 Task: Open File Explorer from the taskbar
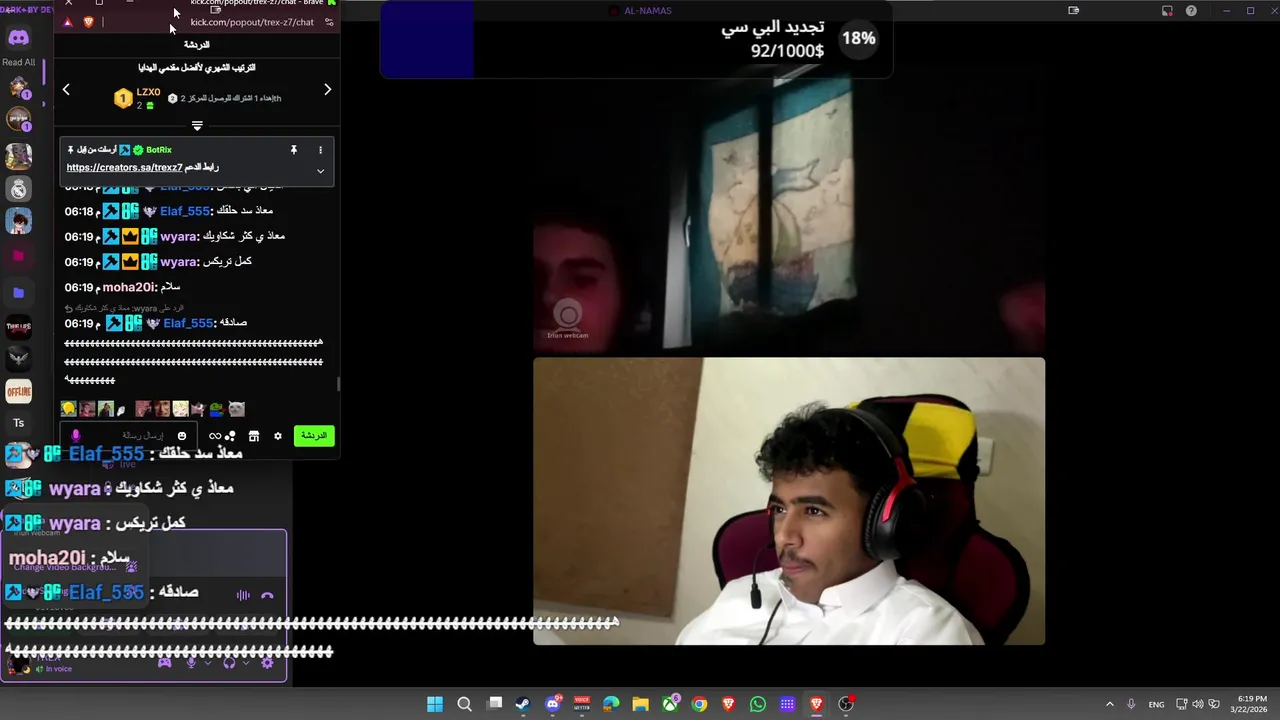coord(641,704)
